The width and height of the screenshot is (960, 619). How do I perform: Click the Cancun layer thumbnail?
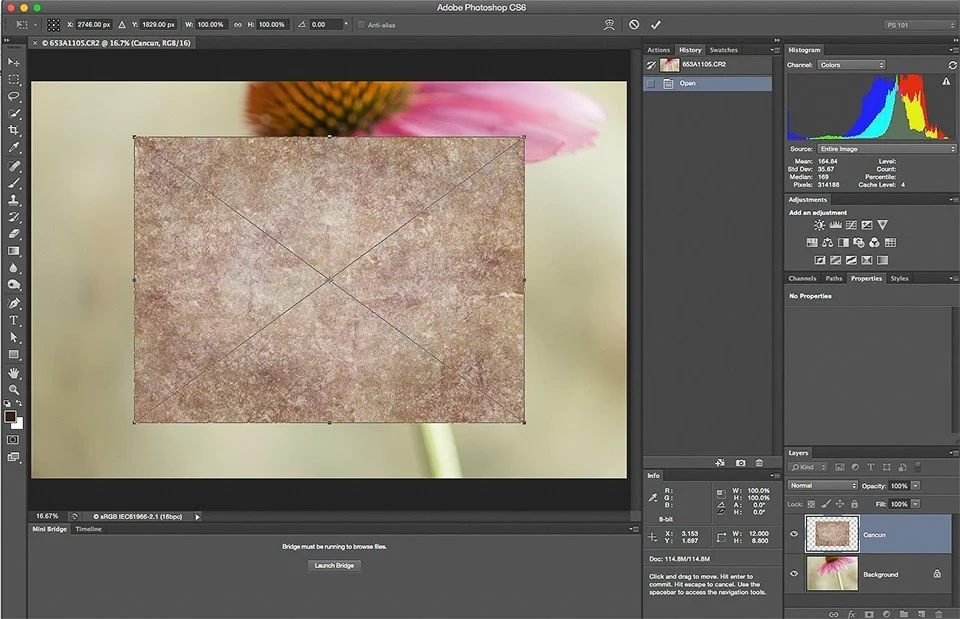832,534
